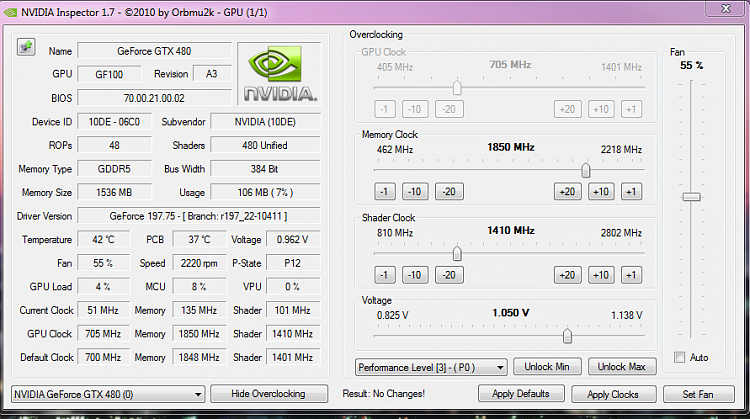
Task: Click Apply Clocks
Action: pos(613,394)
